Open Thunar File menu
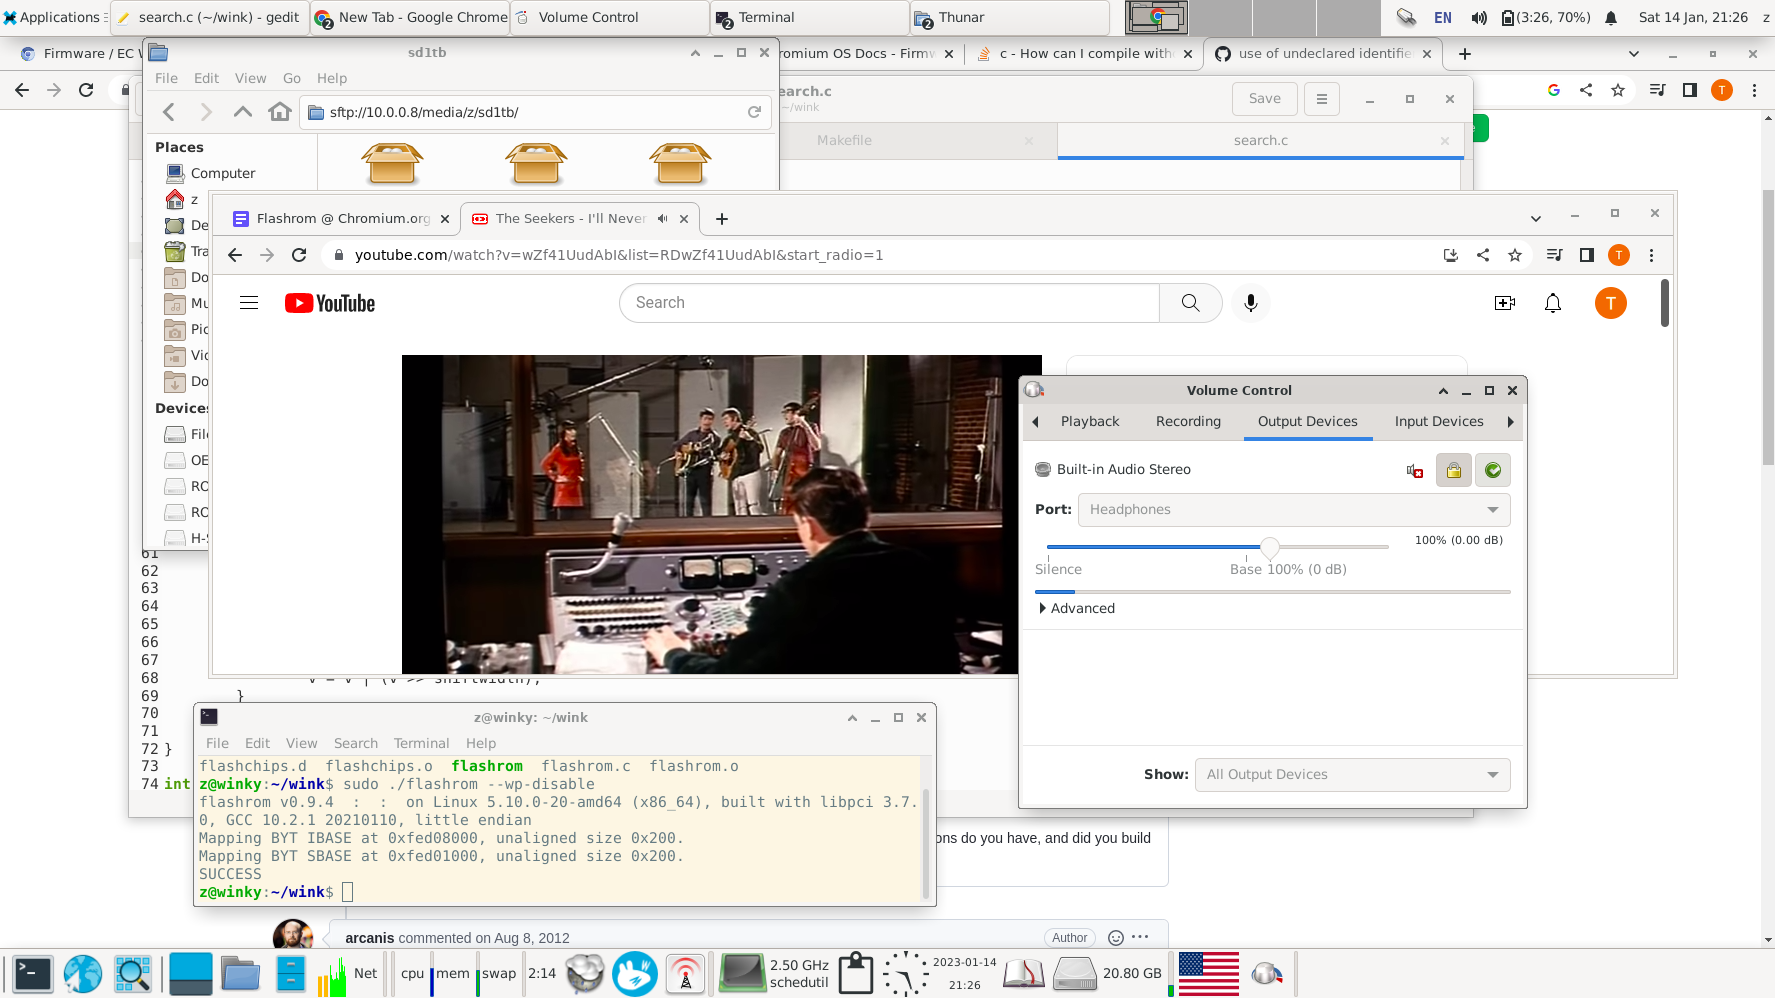This screenshot has height=998, width=1775. click(166, 78)
